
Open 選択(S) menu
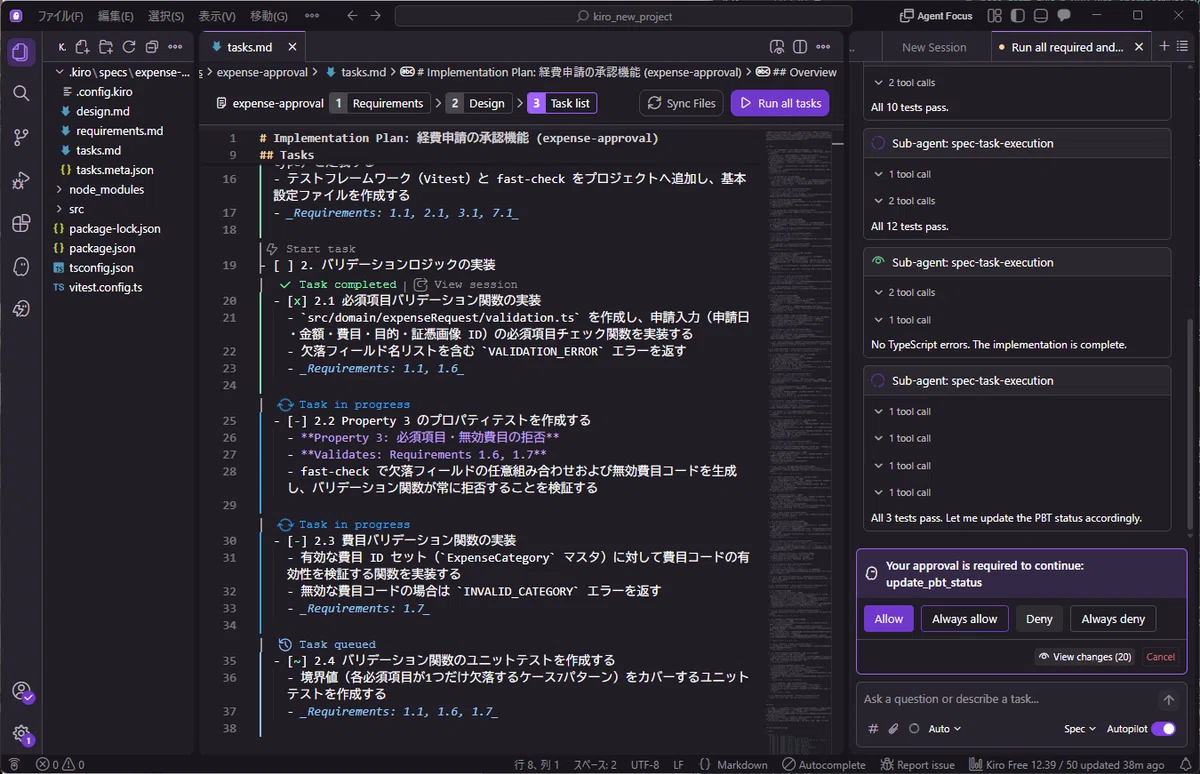pos(166,16)
